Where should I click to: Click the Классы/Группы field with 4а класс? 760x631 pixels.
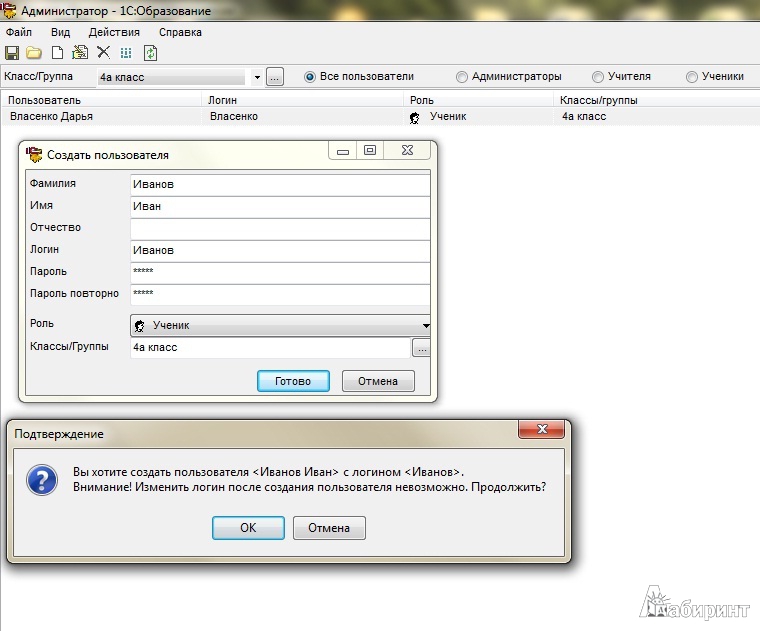270,348
